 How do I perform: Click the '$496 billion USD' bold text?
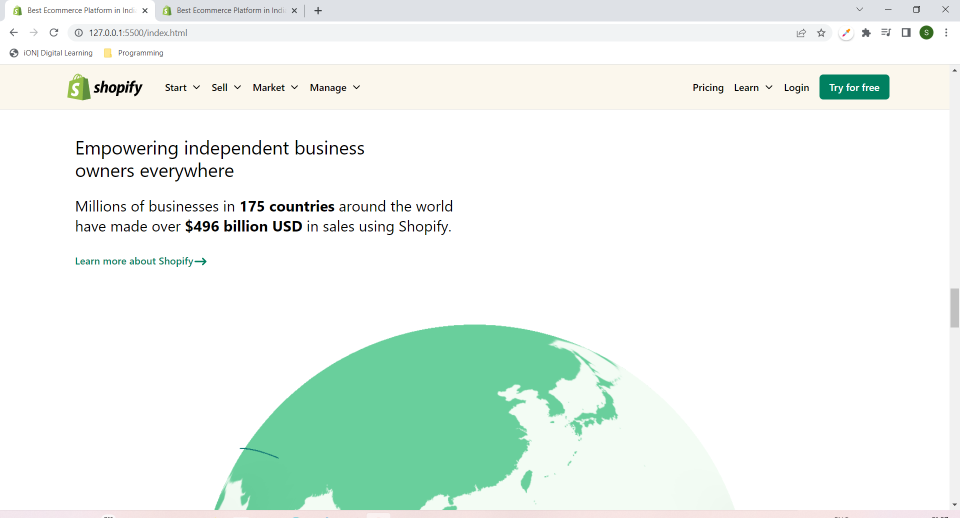pos(244,227)
